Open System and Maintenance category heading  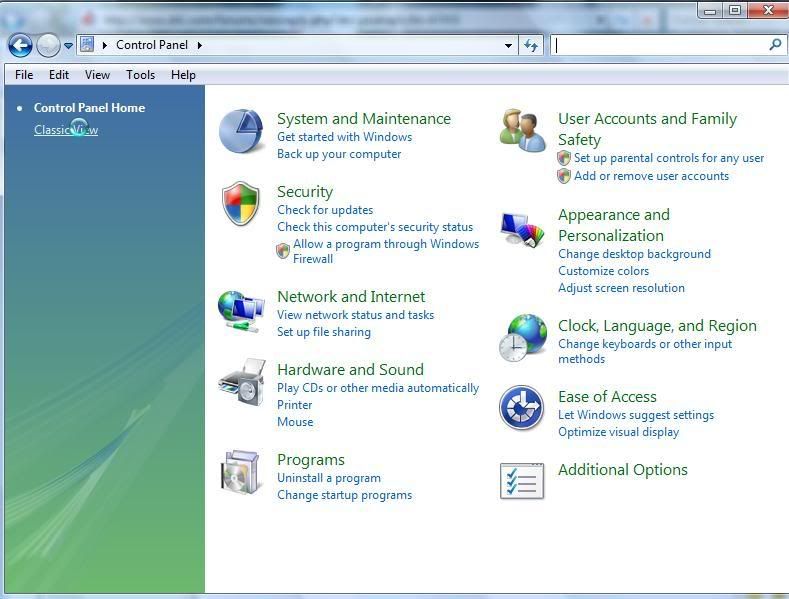364,119
